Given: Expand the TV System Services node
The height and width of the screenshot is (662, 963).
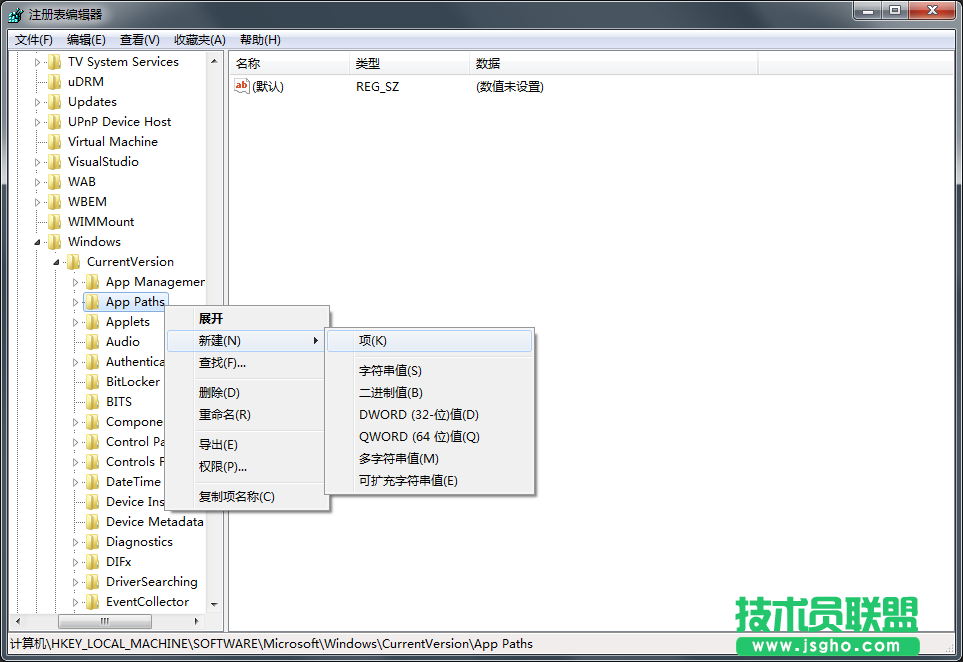Looking at the screenshot, I should (38, 61).
